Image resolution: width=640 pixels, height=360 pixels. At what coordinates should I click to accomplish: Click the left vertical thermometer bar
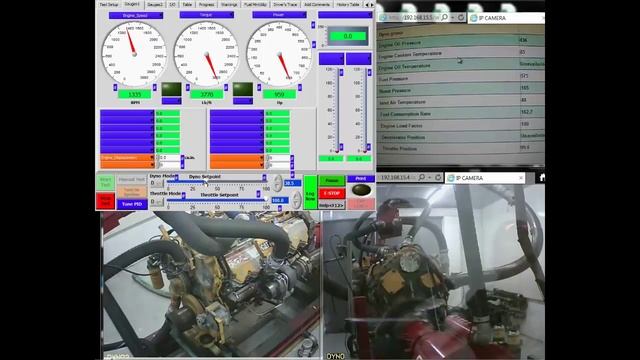pyautogui.click(x=337, y=110)
